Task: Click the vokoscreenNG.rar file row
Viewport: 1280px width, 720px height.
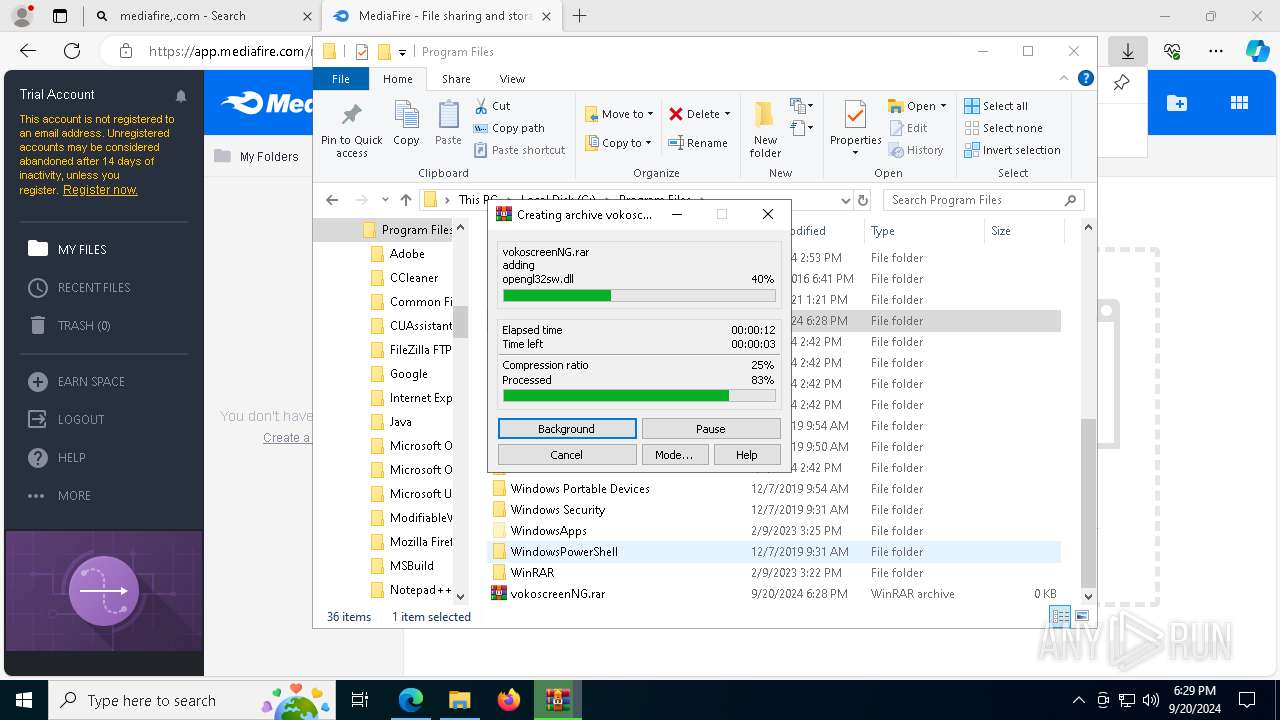Action: [x=775, y=593]
